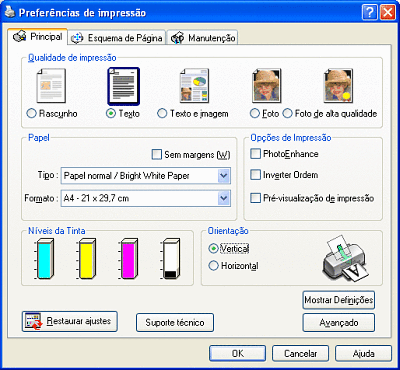Open the Manutenção tab
Image resolution: width=400 pixels, height=370 pixels.
203,38
